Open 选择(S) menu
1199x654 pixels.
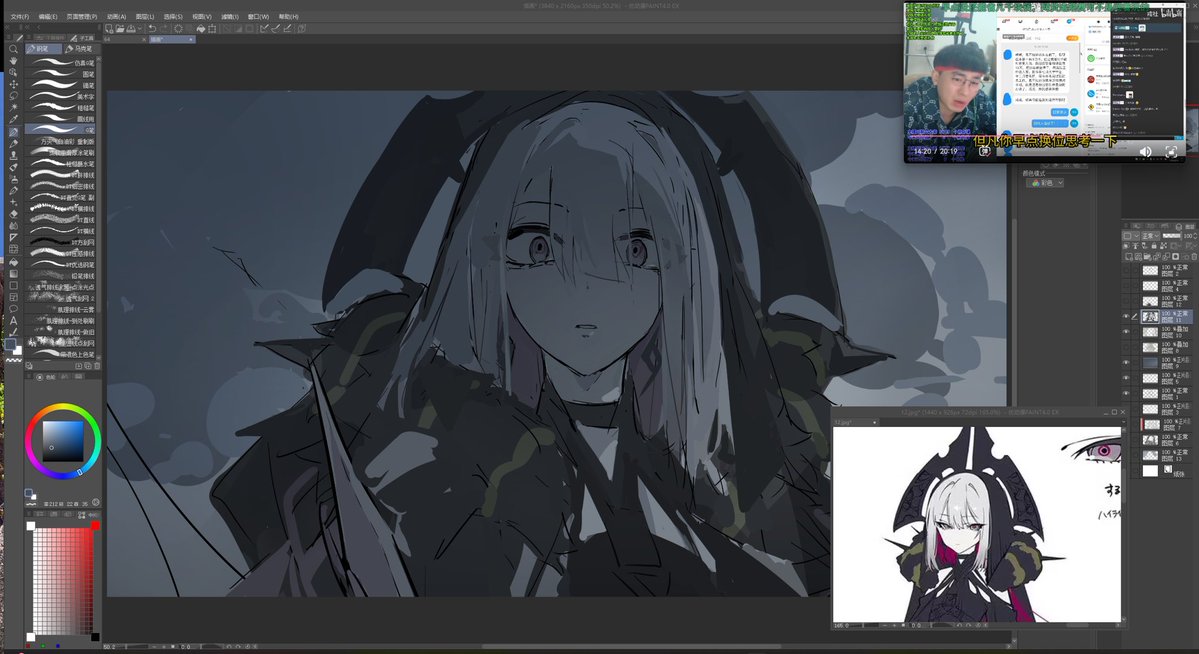(173, 16)
